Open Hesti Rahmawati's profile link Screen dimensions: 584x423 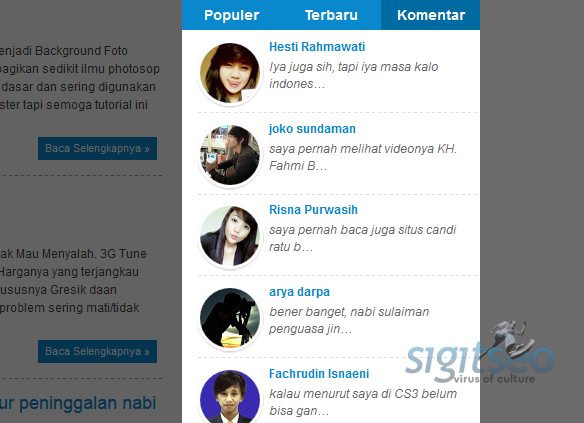(317, 47)
